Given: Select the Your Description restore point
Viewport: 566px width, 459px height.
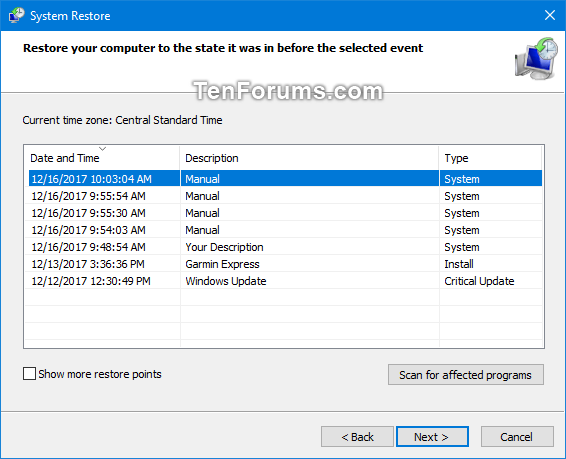Looking at the screenshot, I should pos(285,247).
